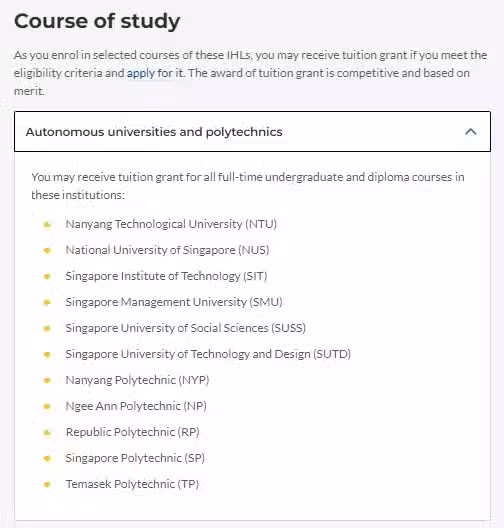The width and height of the screenshot is (504, 528).
Task: Select the Course of study heading
Action: coord(97,22)
